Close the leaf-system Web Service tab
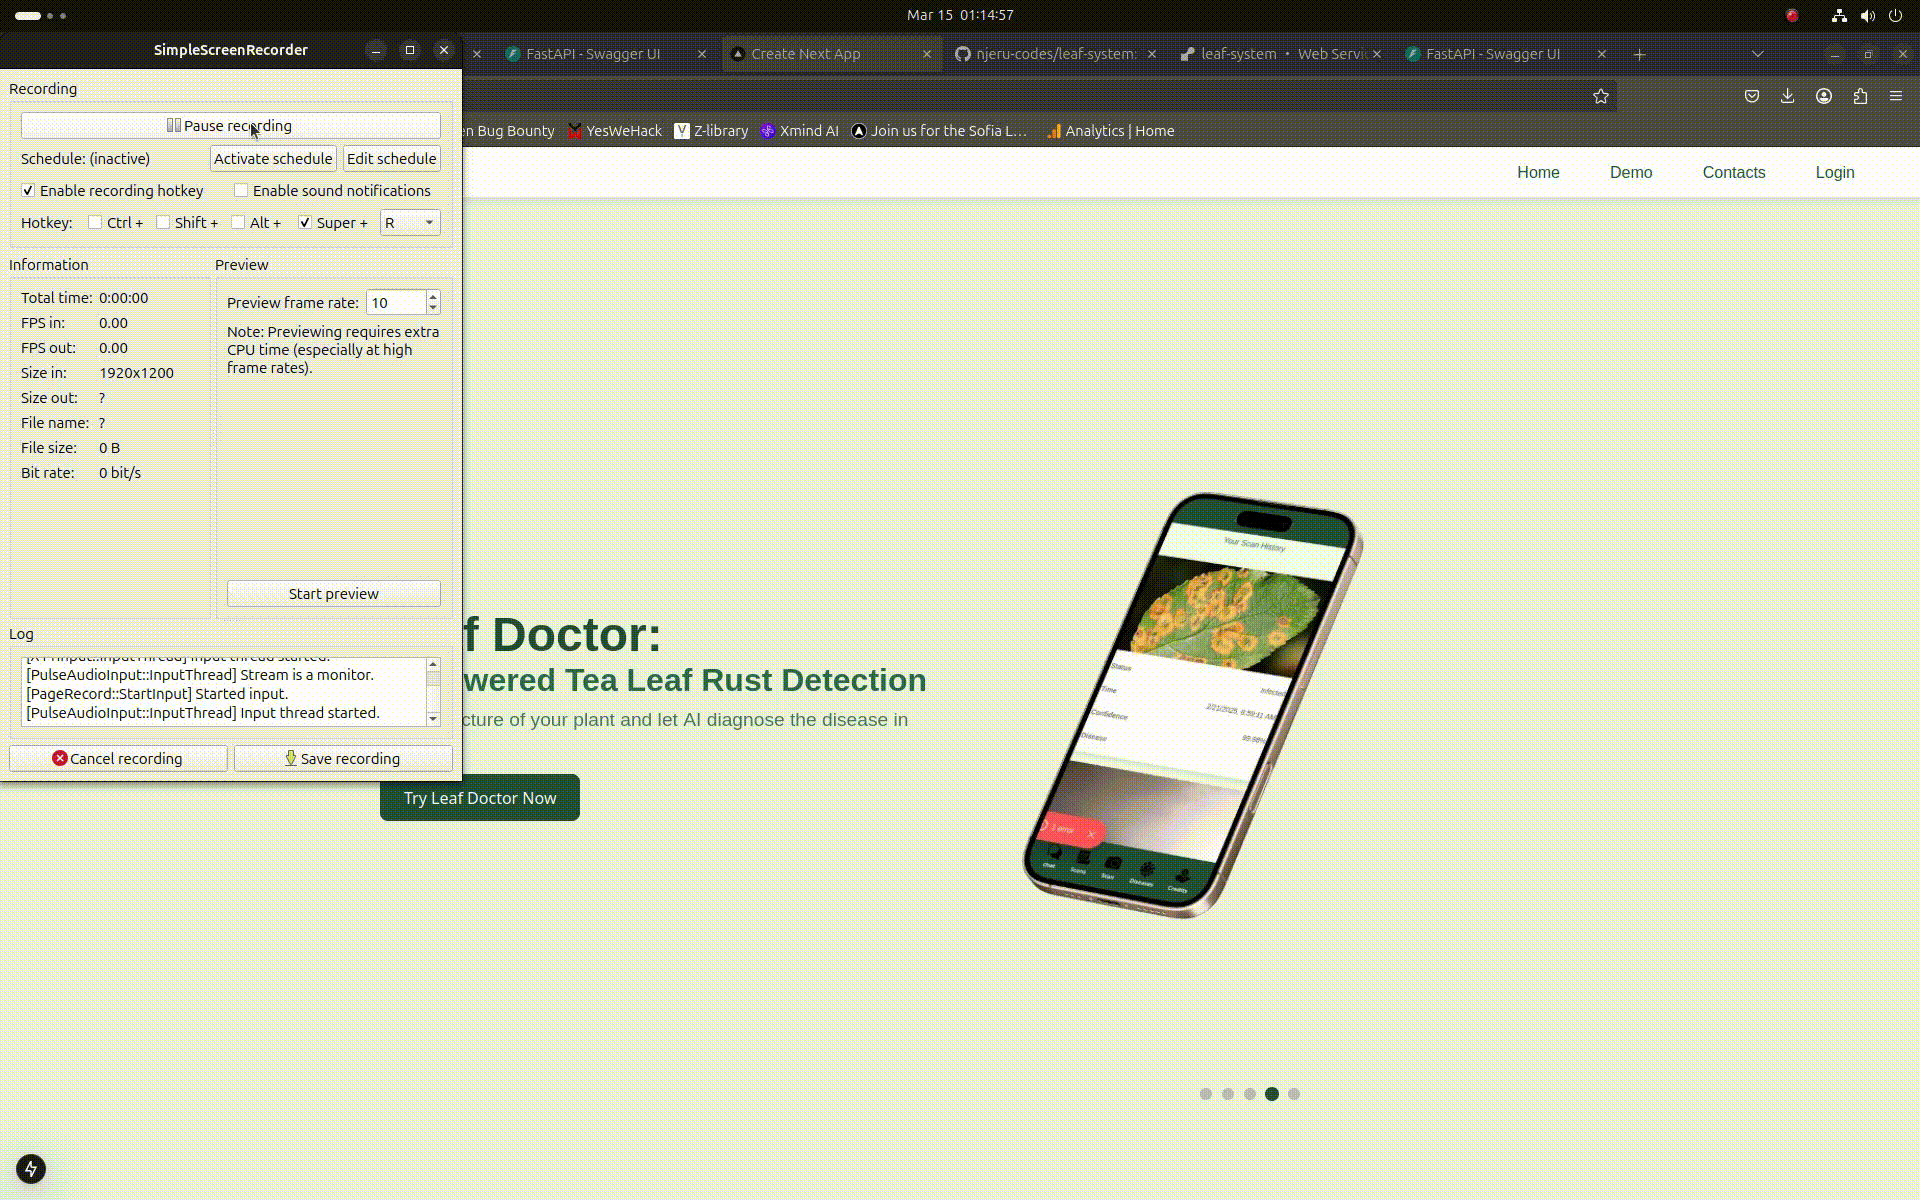This screenshot has width=1920, height=1200. [x=1377, y=54]
